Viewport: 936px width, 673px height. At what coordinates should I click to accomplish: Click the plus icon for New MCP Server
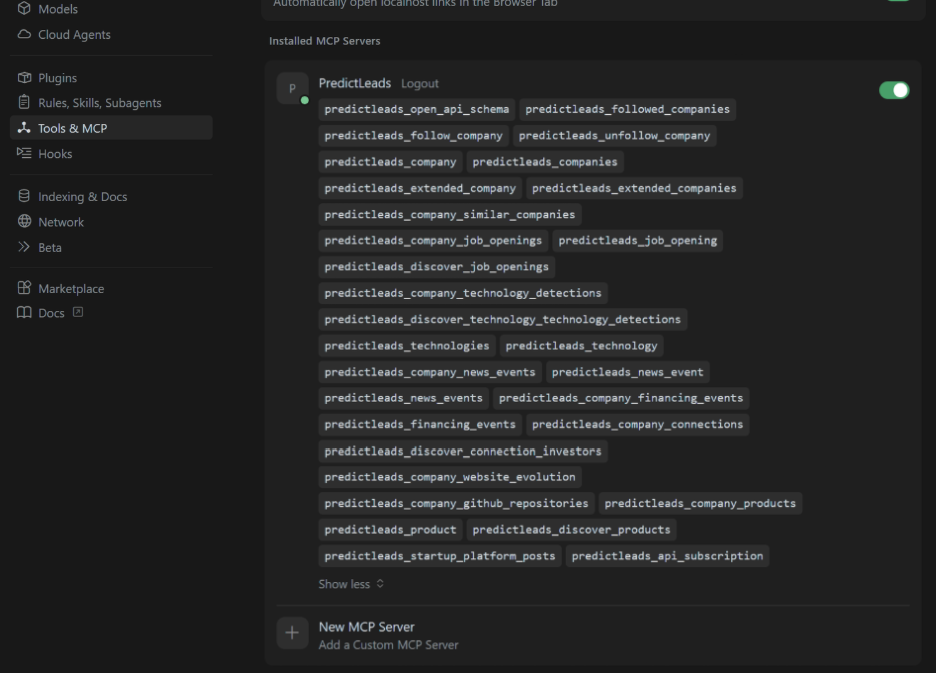292,632
